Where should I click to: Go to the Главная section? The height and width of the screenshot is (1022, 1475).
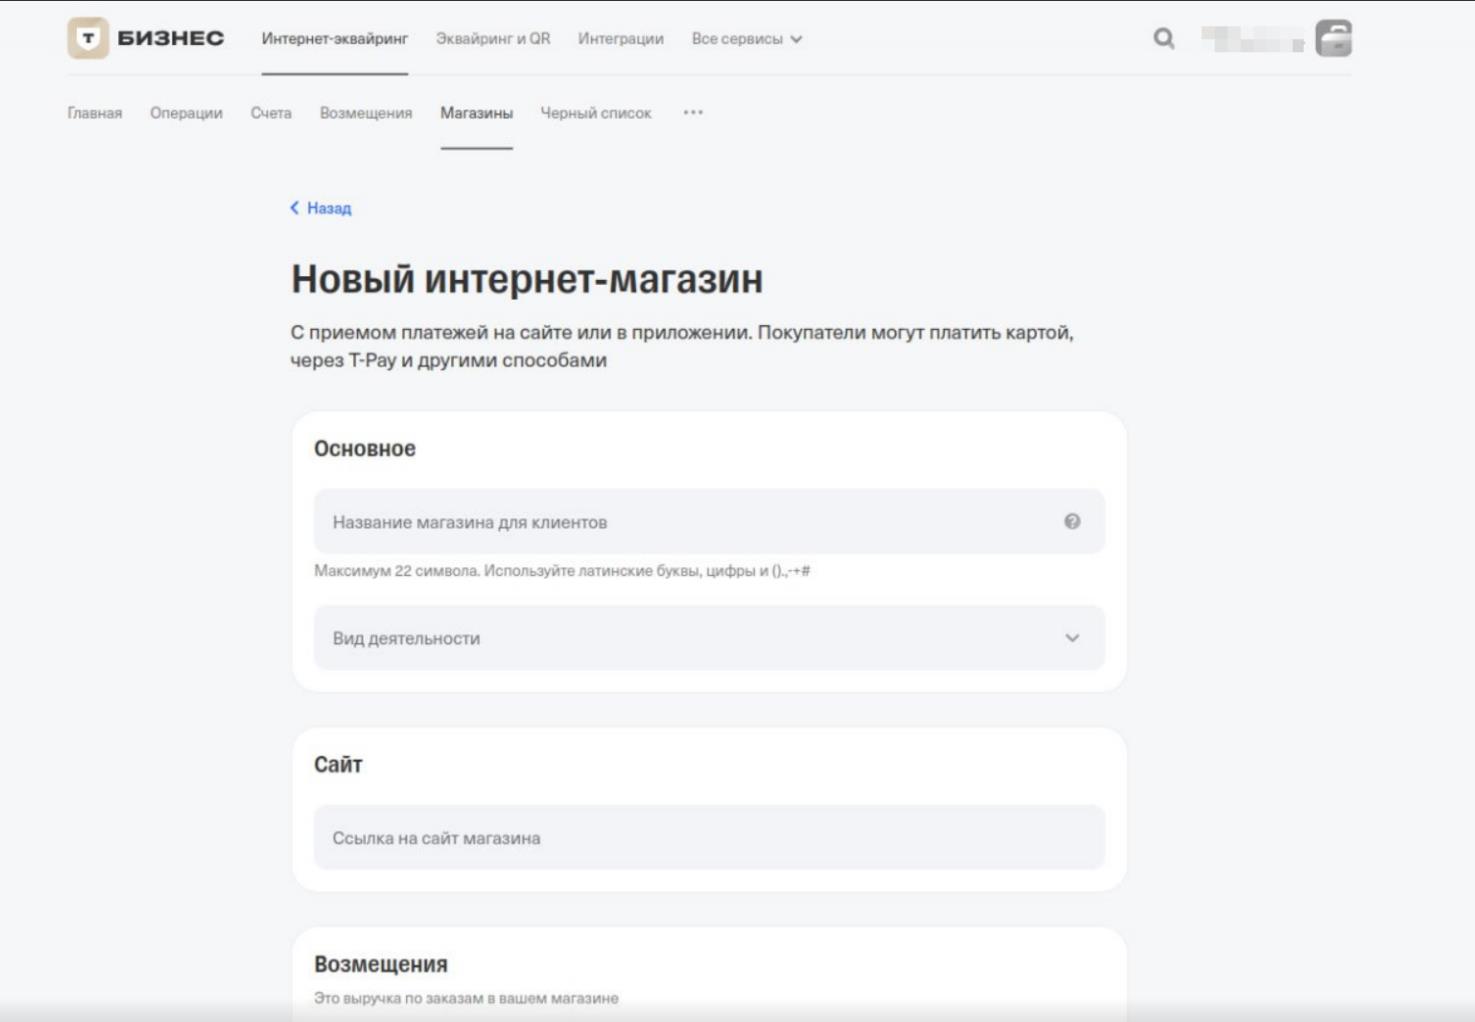click(95, 113)
